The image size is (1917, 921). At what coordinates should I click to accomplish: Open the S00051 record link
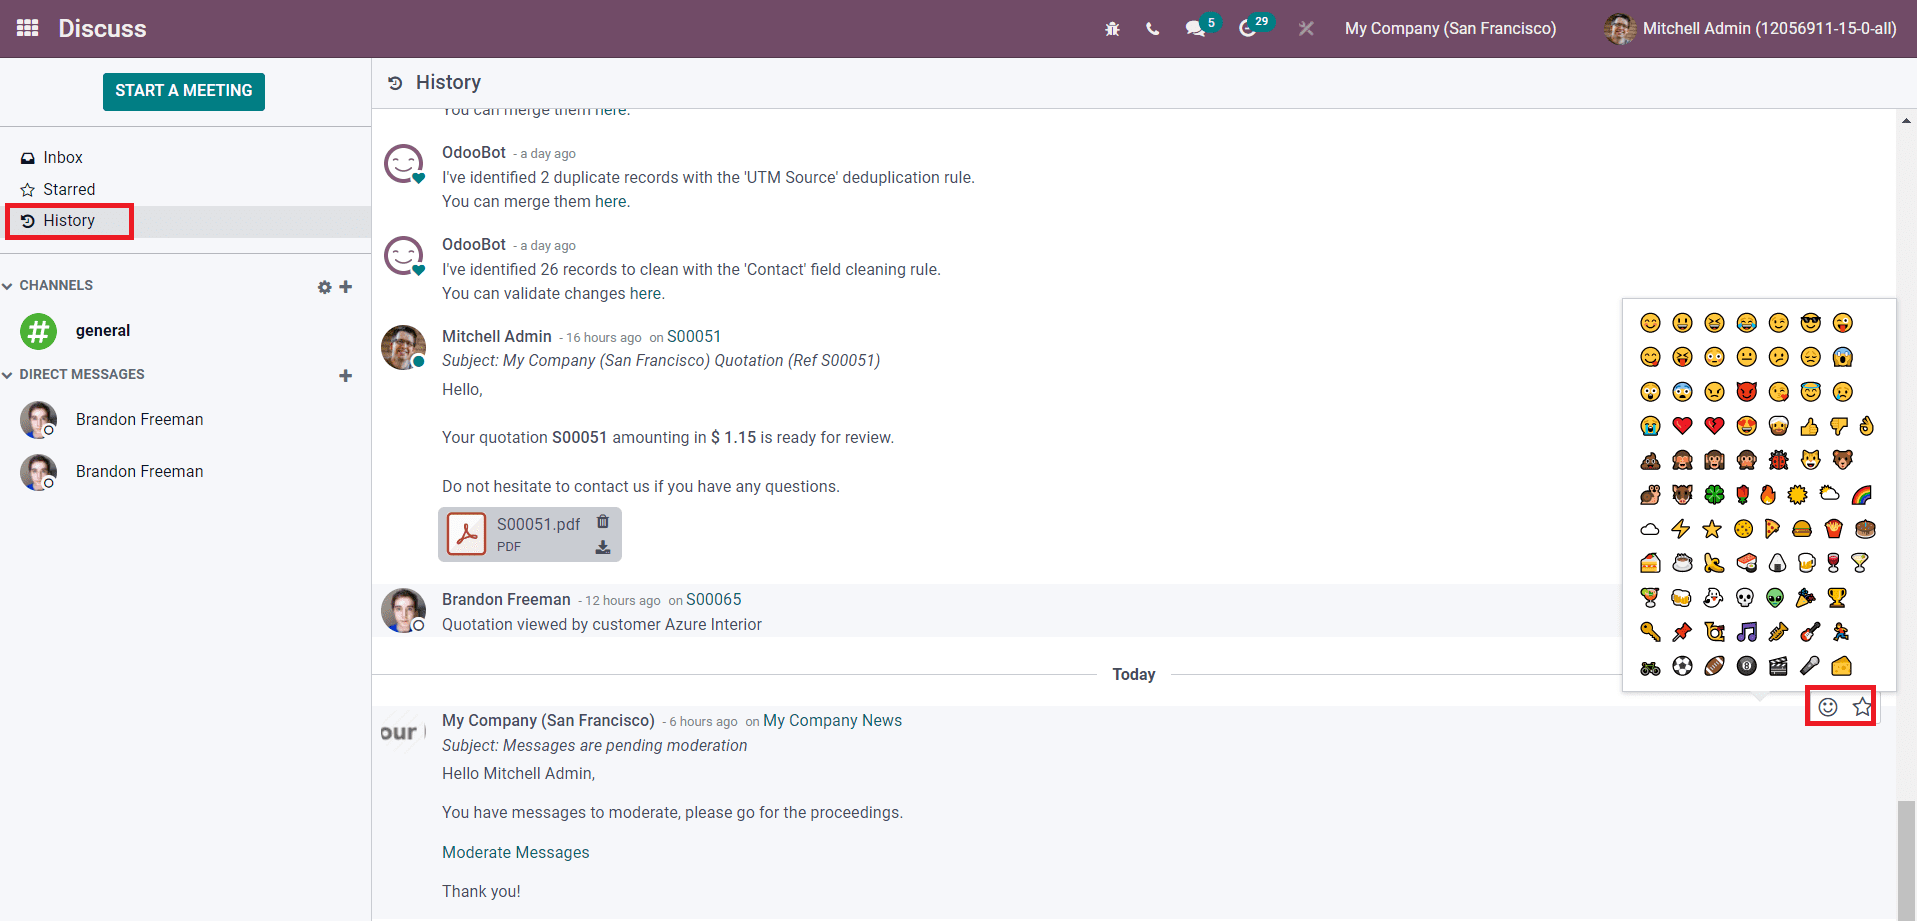[694, 337]
